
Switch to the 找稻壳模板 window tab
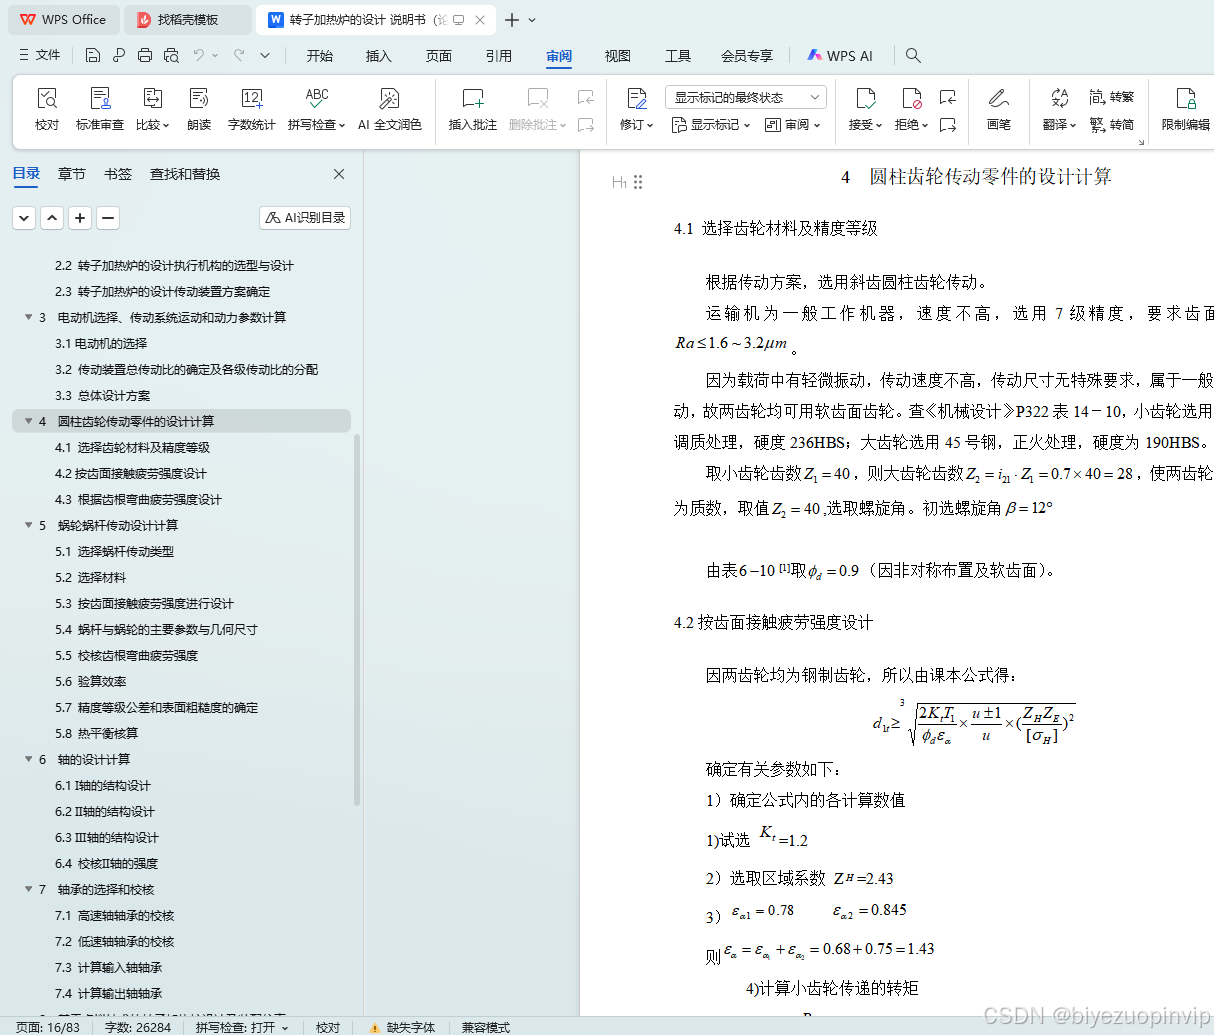(x=188, y=20)
